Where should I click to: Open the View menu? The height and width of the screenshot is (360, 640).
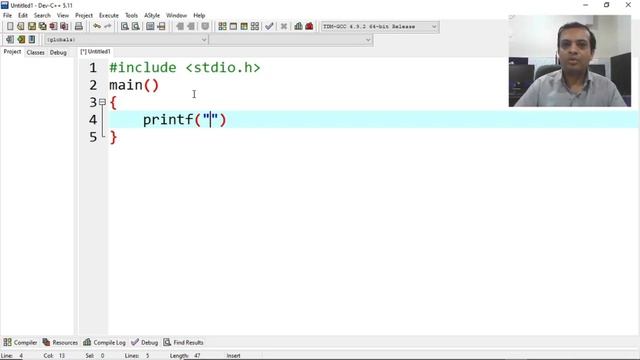tap(63, 16)
